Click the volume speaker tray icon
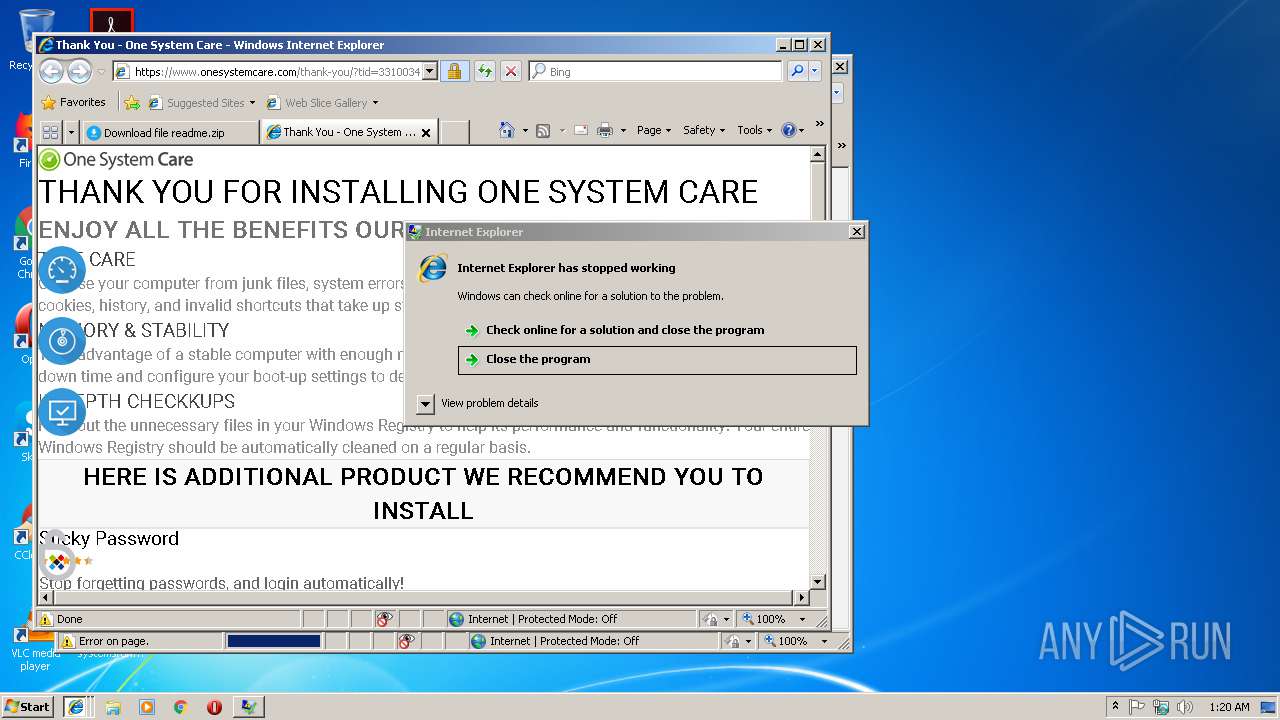1280x720 pixels. [x=1185, y=706]
